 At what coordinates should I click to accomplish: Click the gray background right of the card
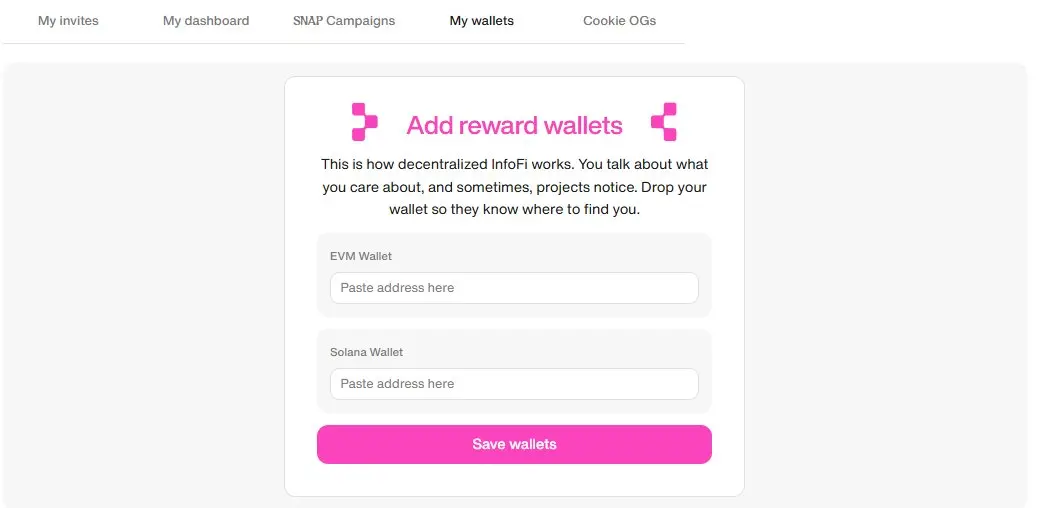tap(886, 286)
